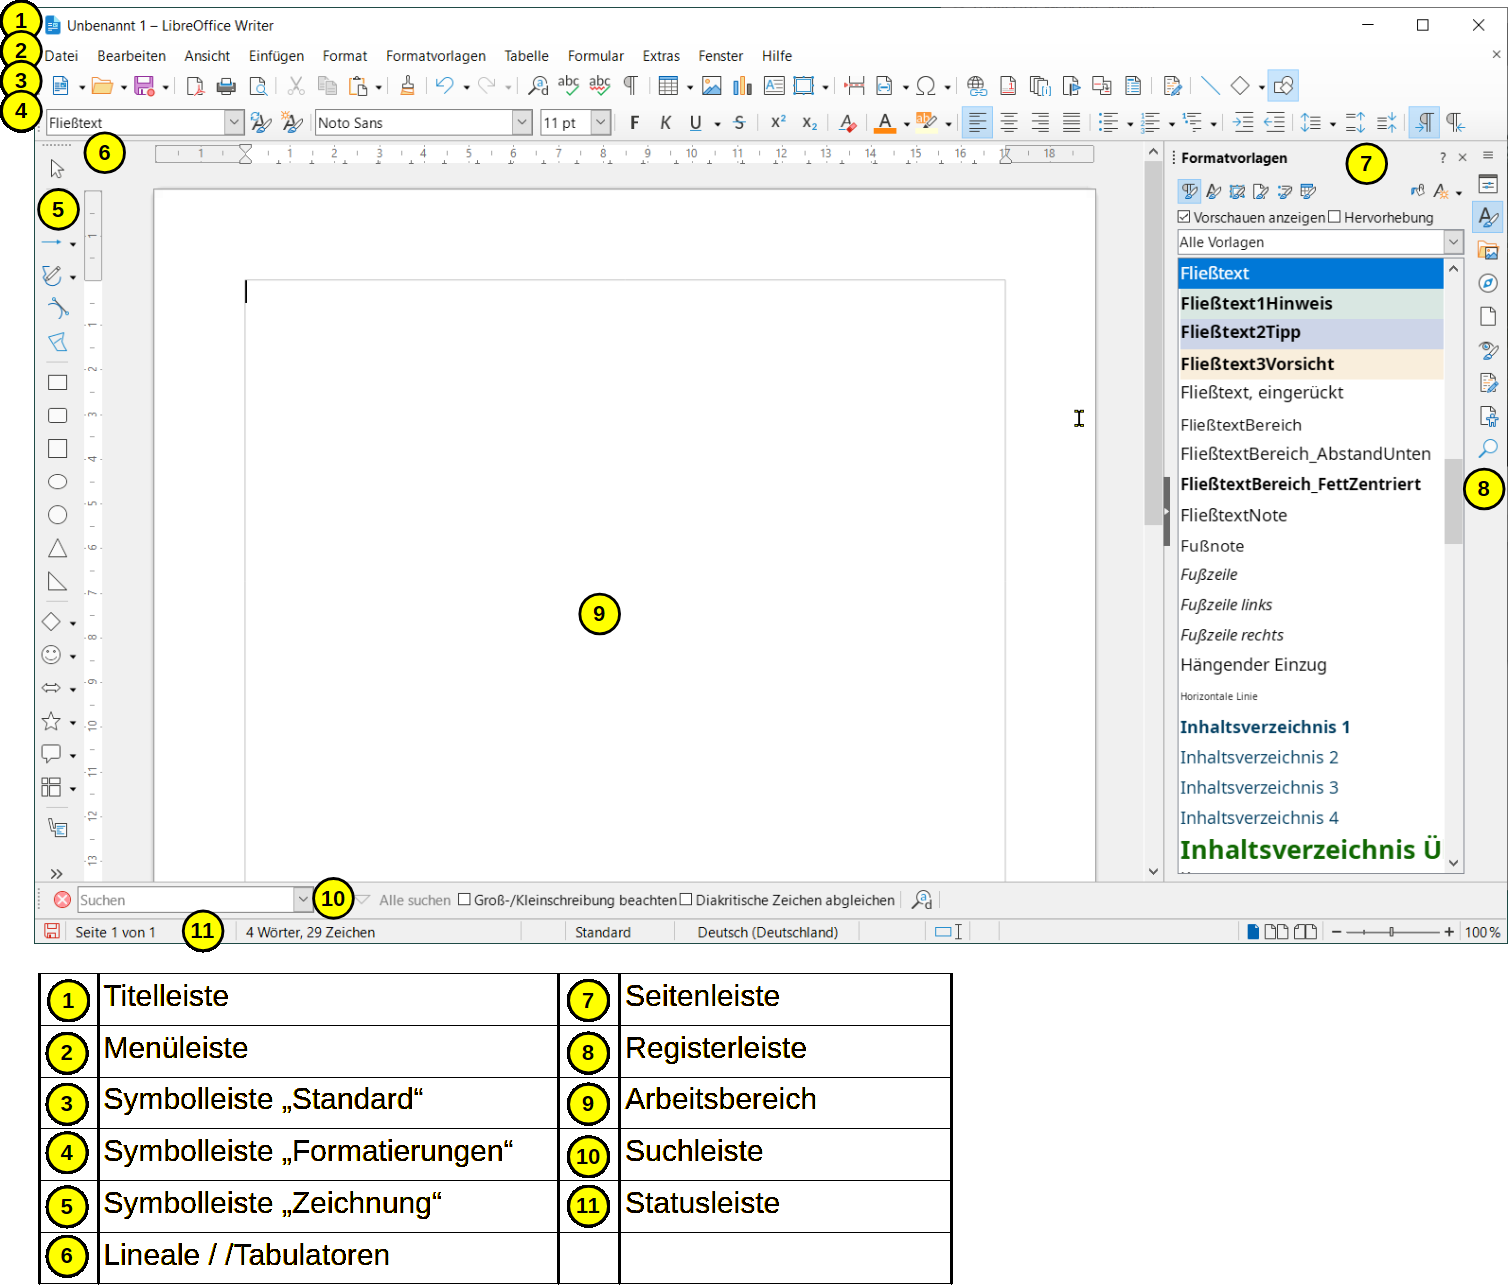Click the Italic K button

pos(665,123)
